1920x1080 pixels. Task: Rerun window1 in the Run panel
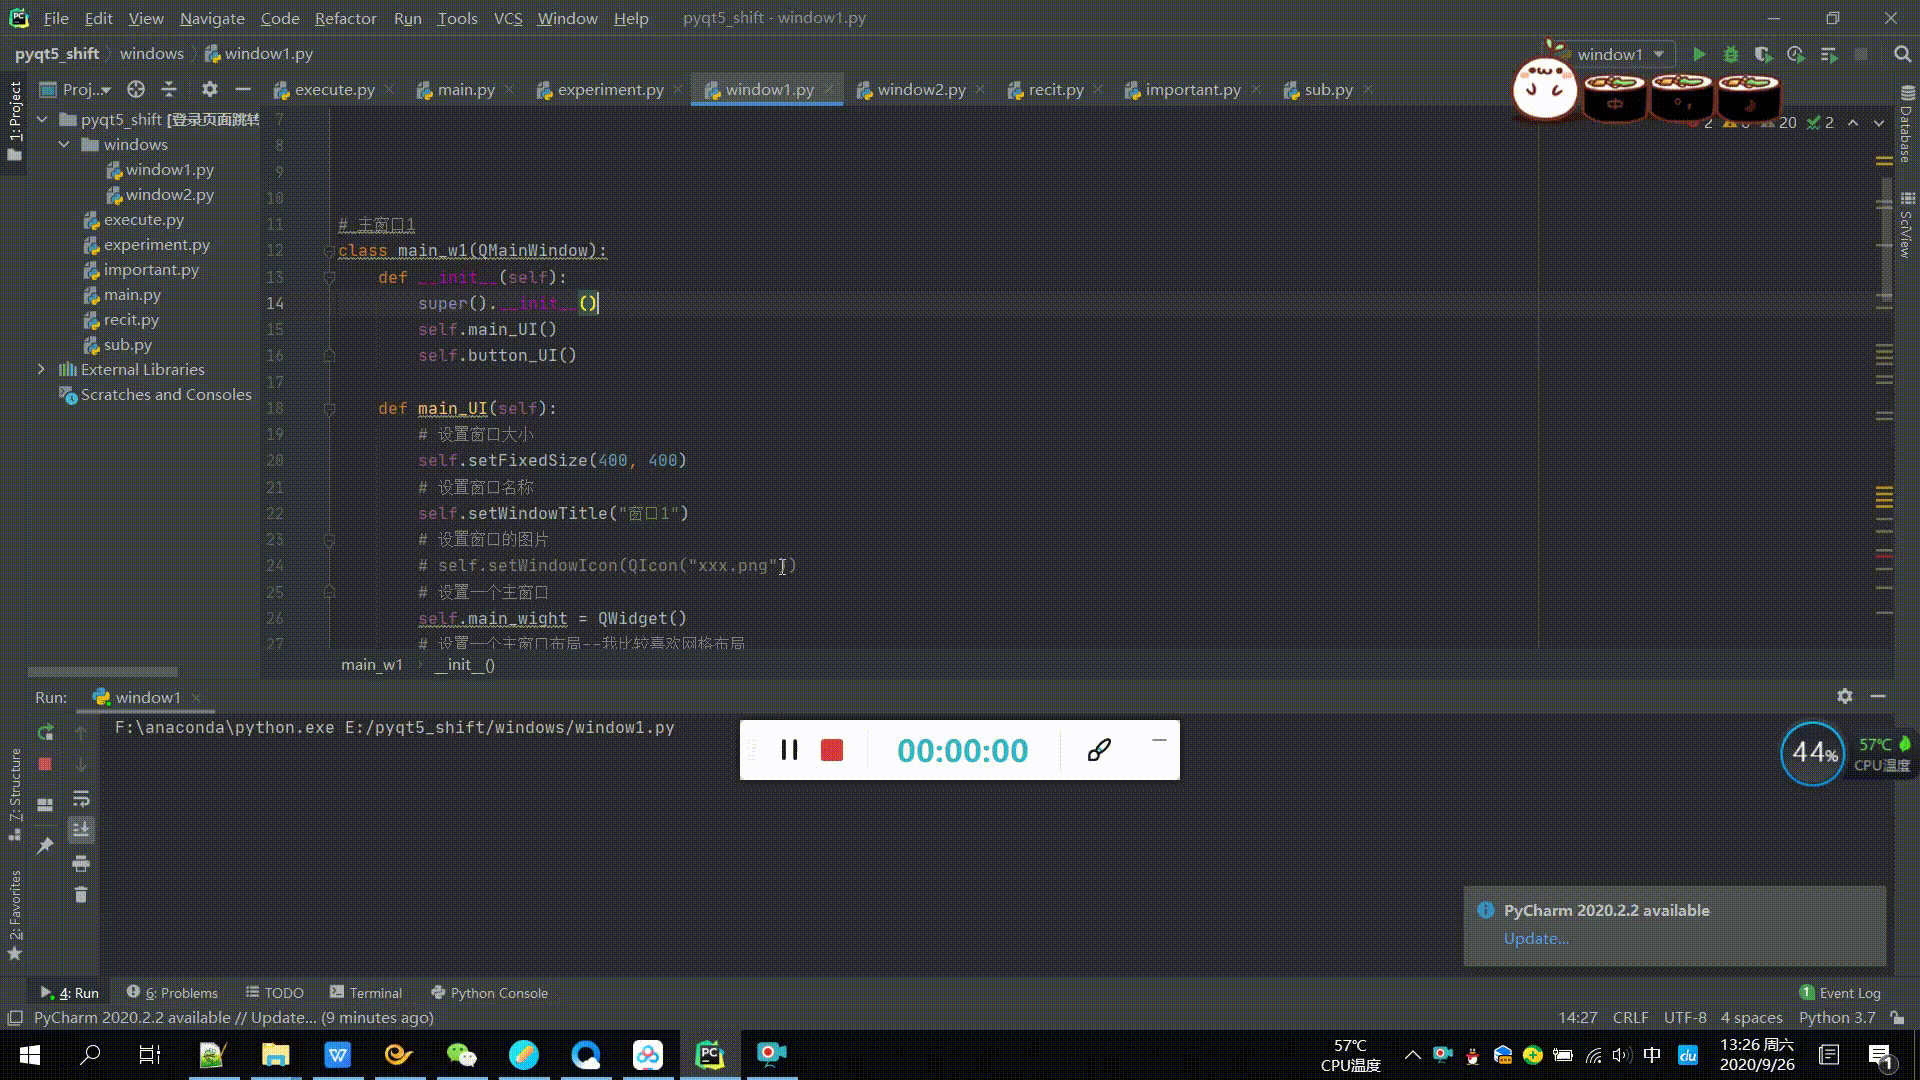[x=45, y=732]
